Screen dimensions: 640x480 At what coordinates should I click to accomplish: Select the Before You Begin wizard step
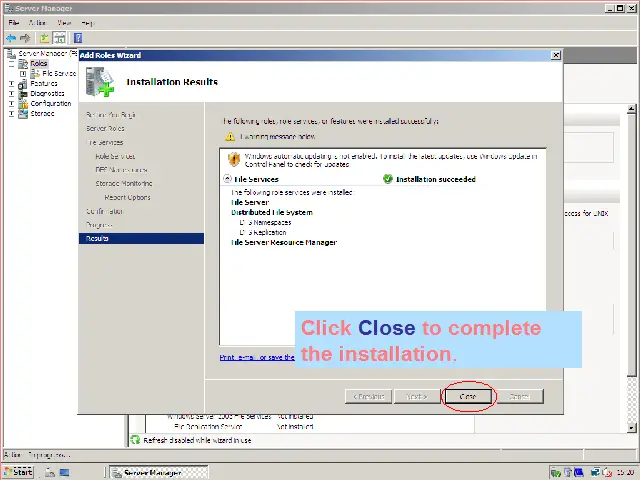tap(111, 115)
